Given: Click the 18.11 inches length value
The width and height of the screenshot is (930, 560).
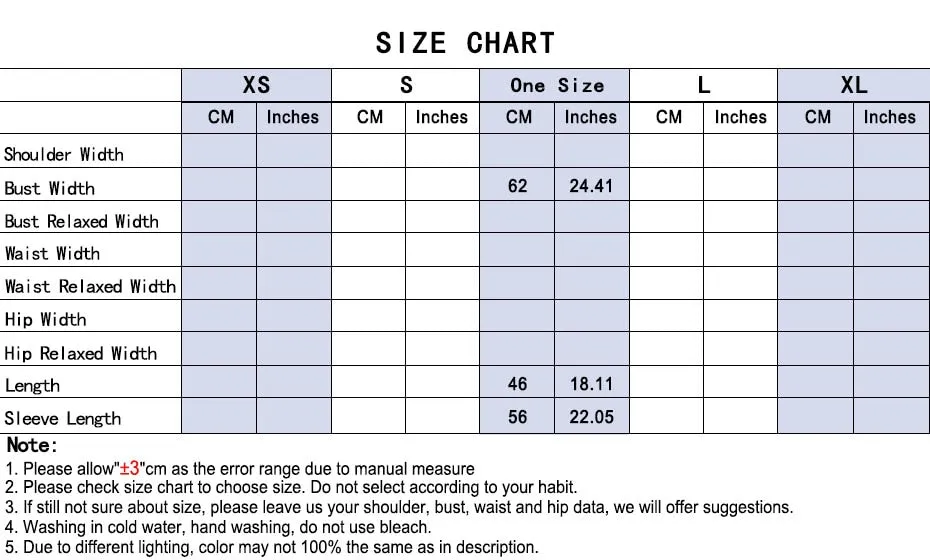Looking at the screenshot, I should coord(591,383).
